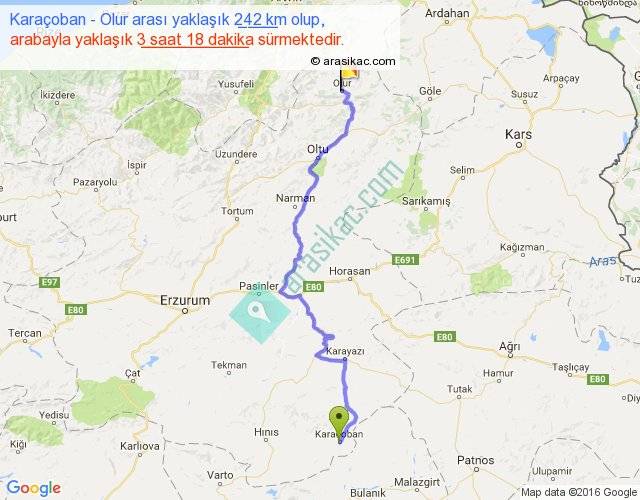Select the Erzurum city label
640x500 pixels.
pyautogui.click(x=185, y=301)
